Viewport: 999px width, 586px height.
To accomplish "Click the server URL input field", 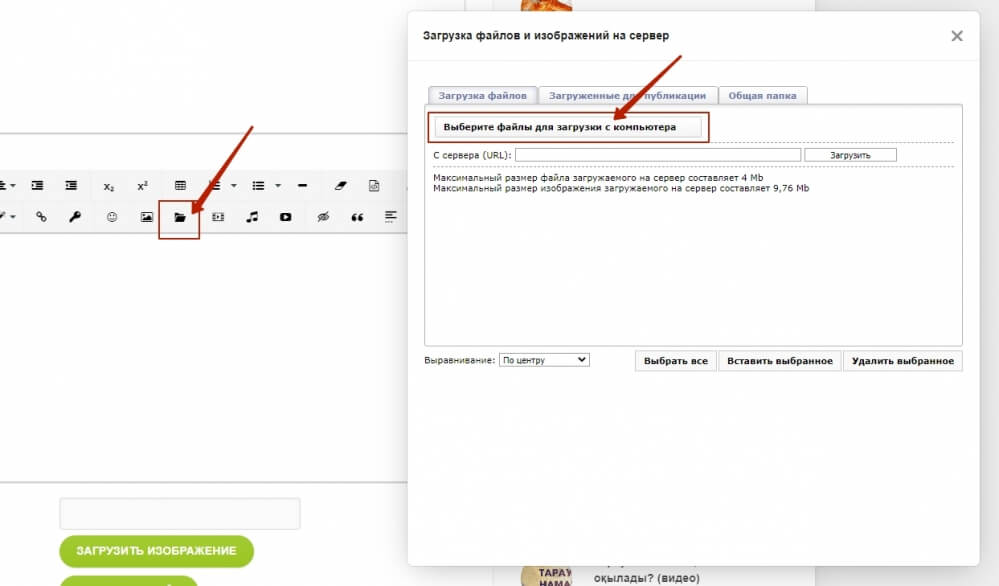I will [x=657, y=155].
